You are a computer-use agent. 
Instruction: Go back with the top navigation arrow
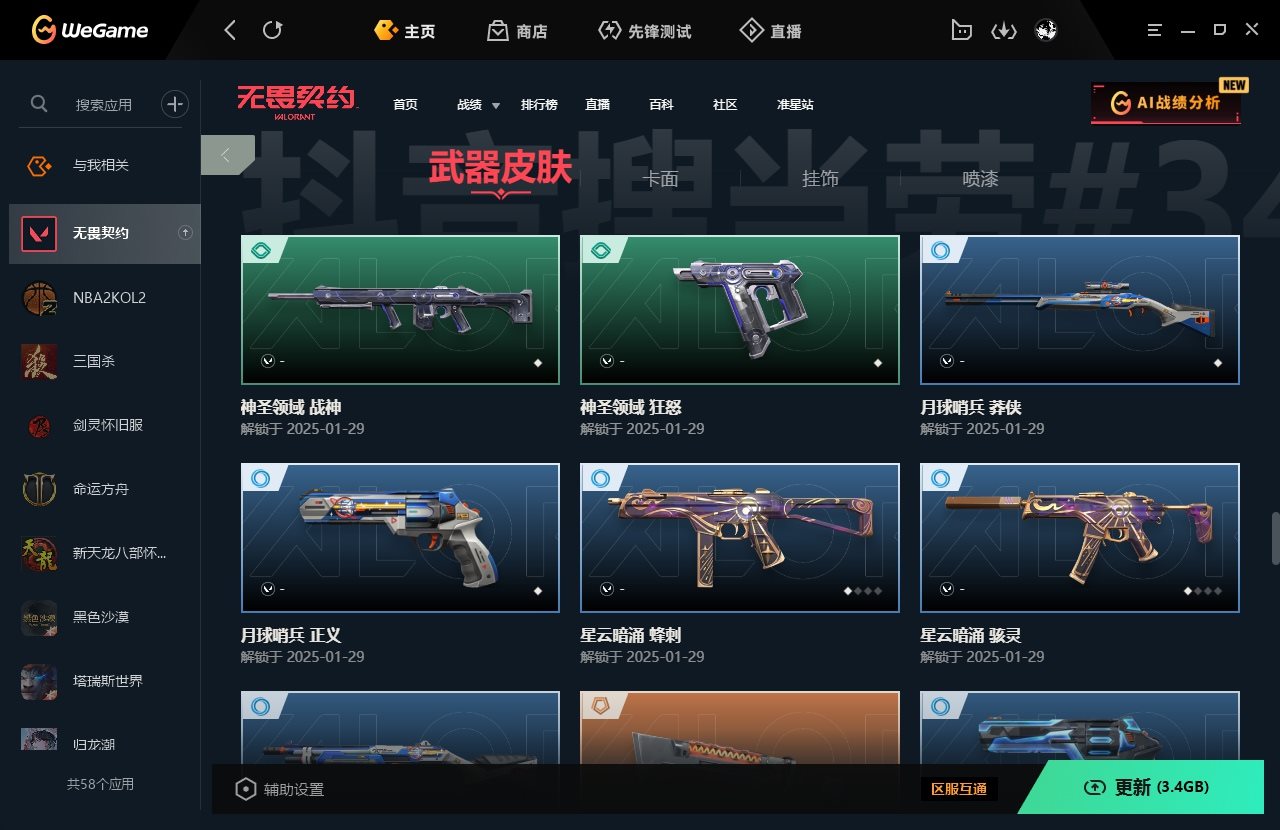click(x=230, y=30)
